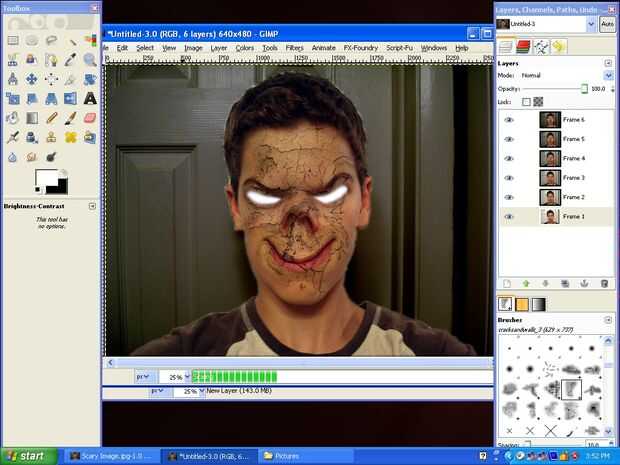The image size is (620, 465).
Task: Select the Measure compass tool
Action: coord(13,79)
